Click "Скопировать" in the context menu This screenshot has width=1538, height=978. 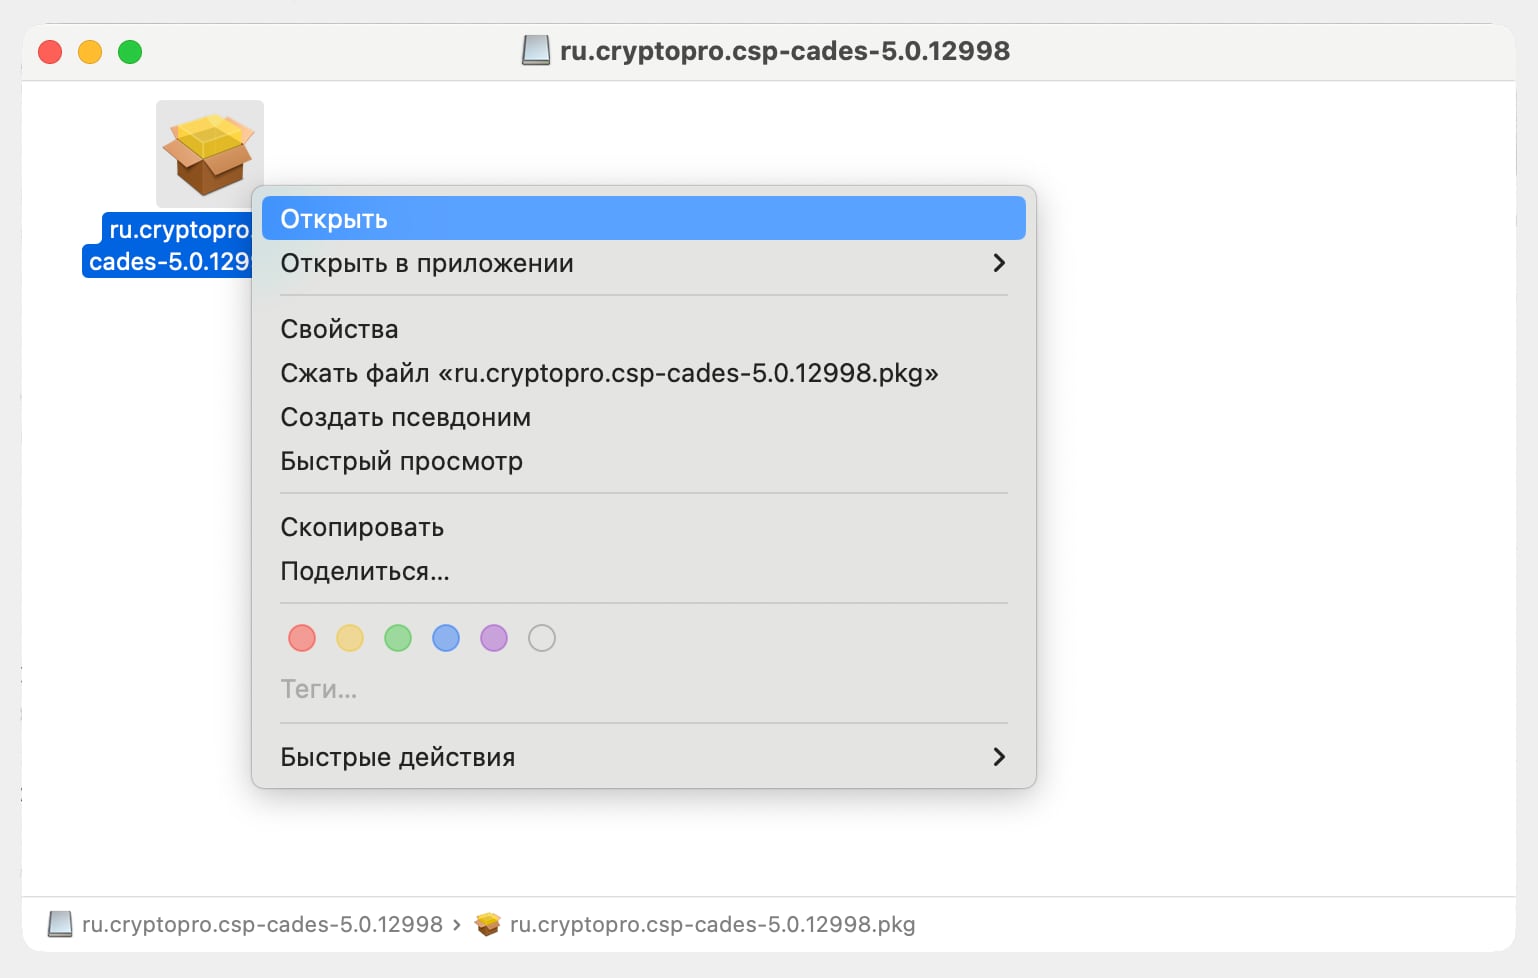point(362,527)
